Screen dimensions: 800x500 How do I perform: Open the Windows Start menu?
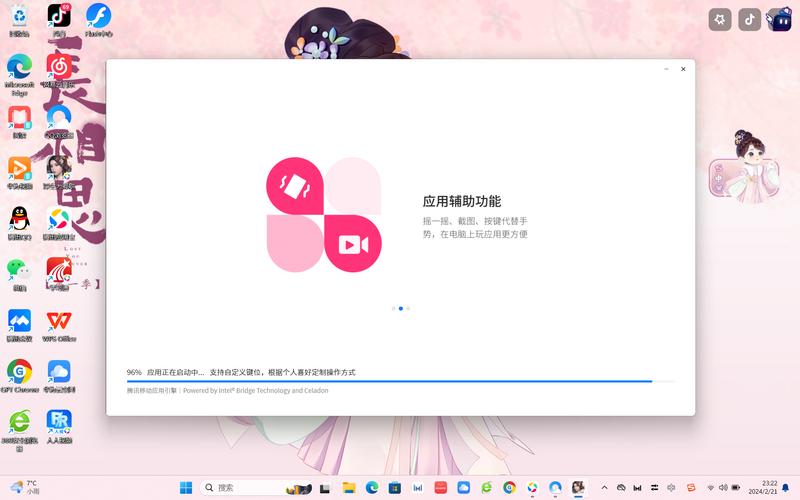(186, 488)
